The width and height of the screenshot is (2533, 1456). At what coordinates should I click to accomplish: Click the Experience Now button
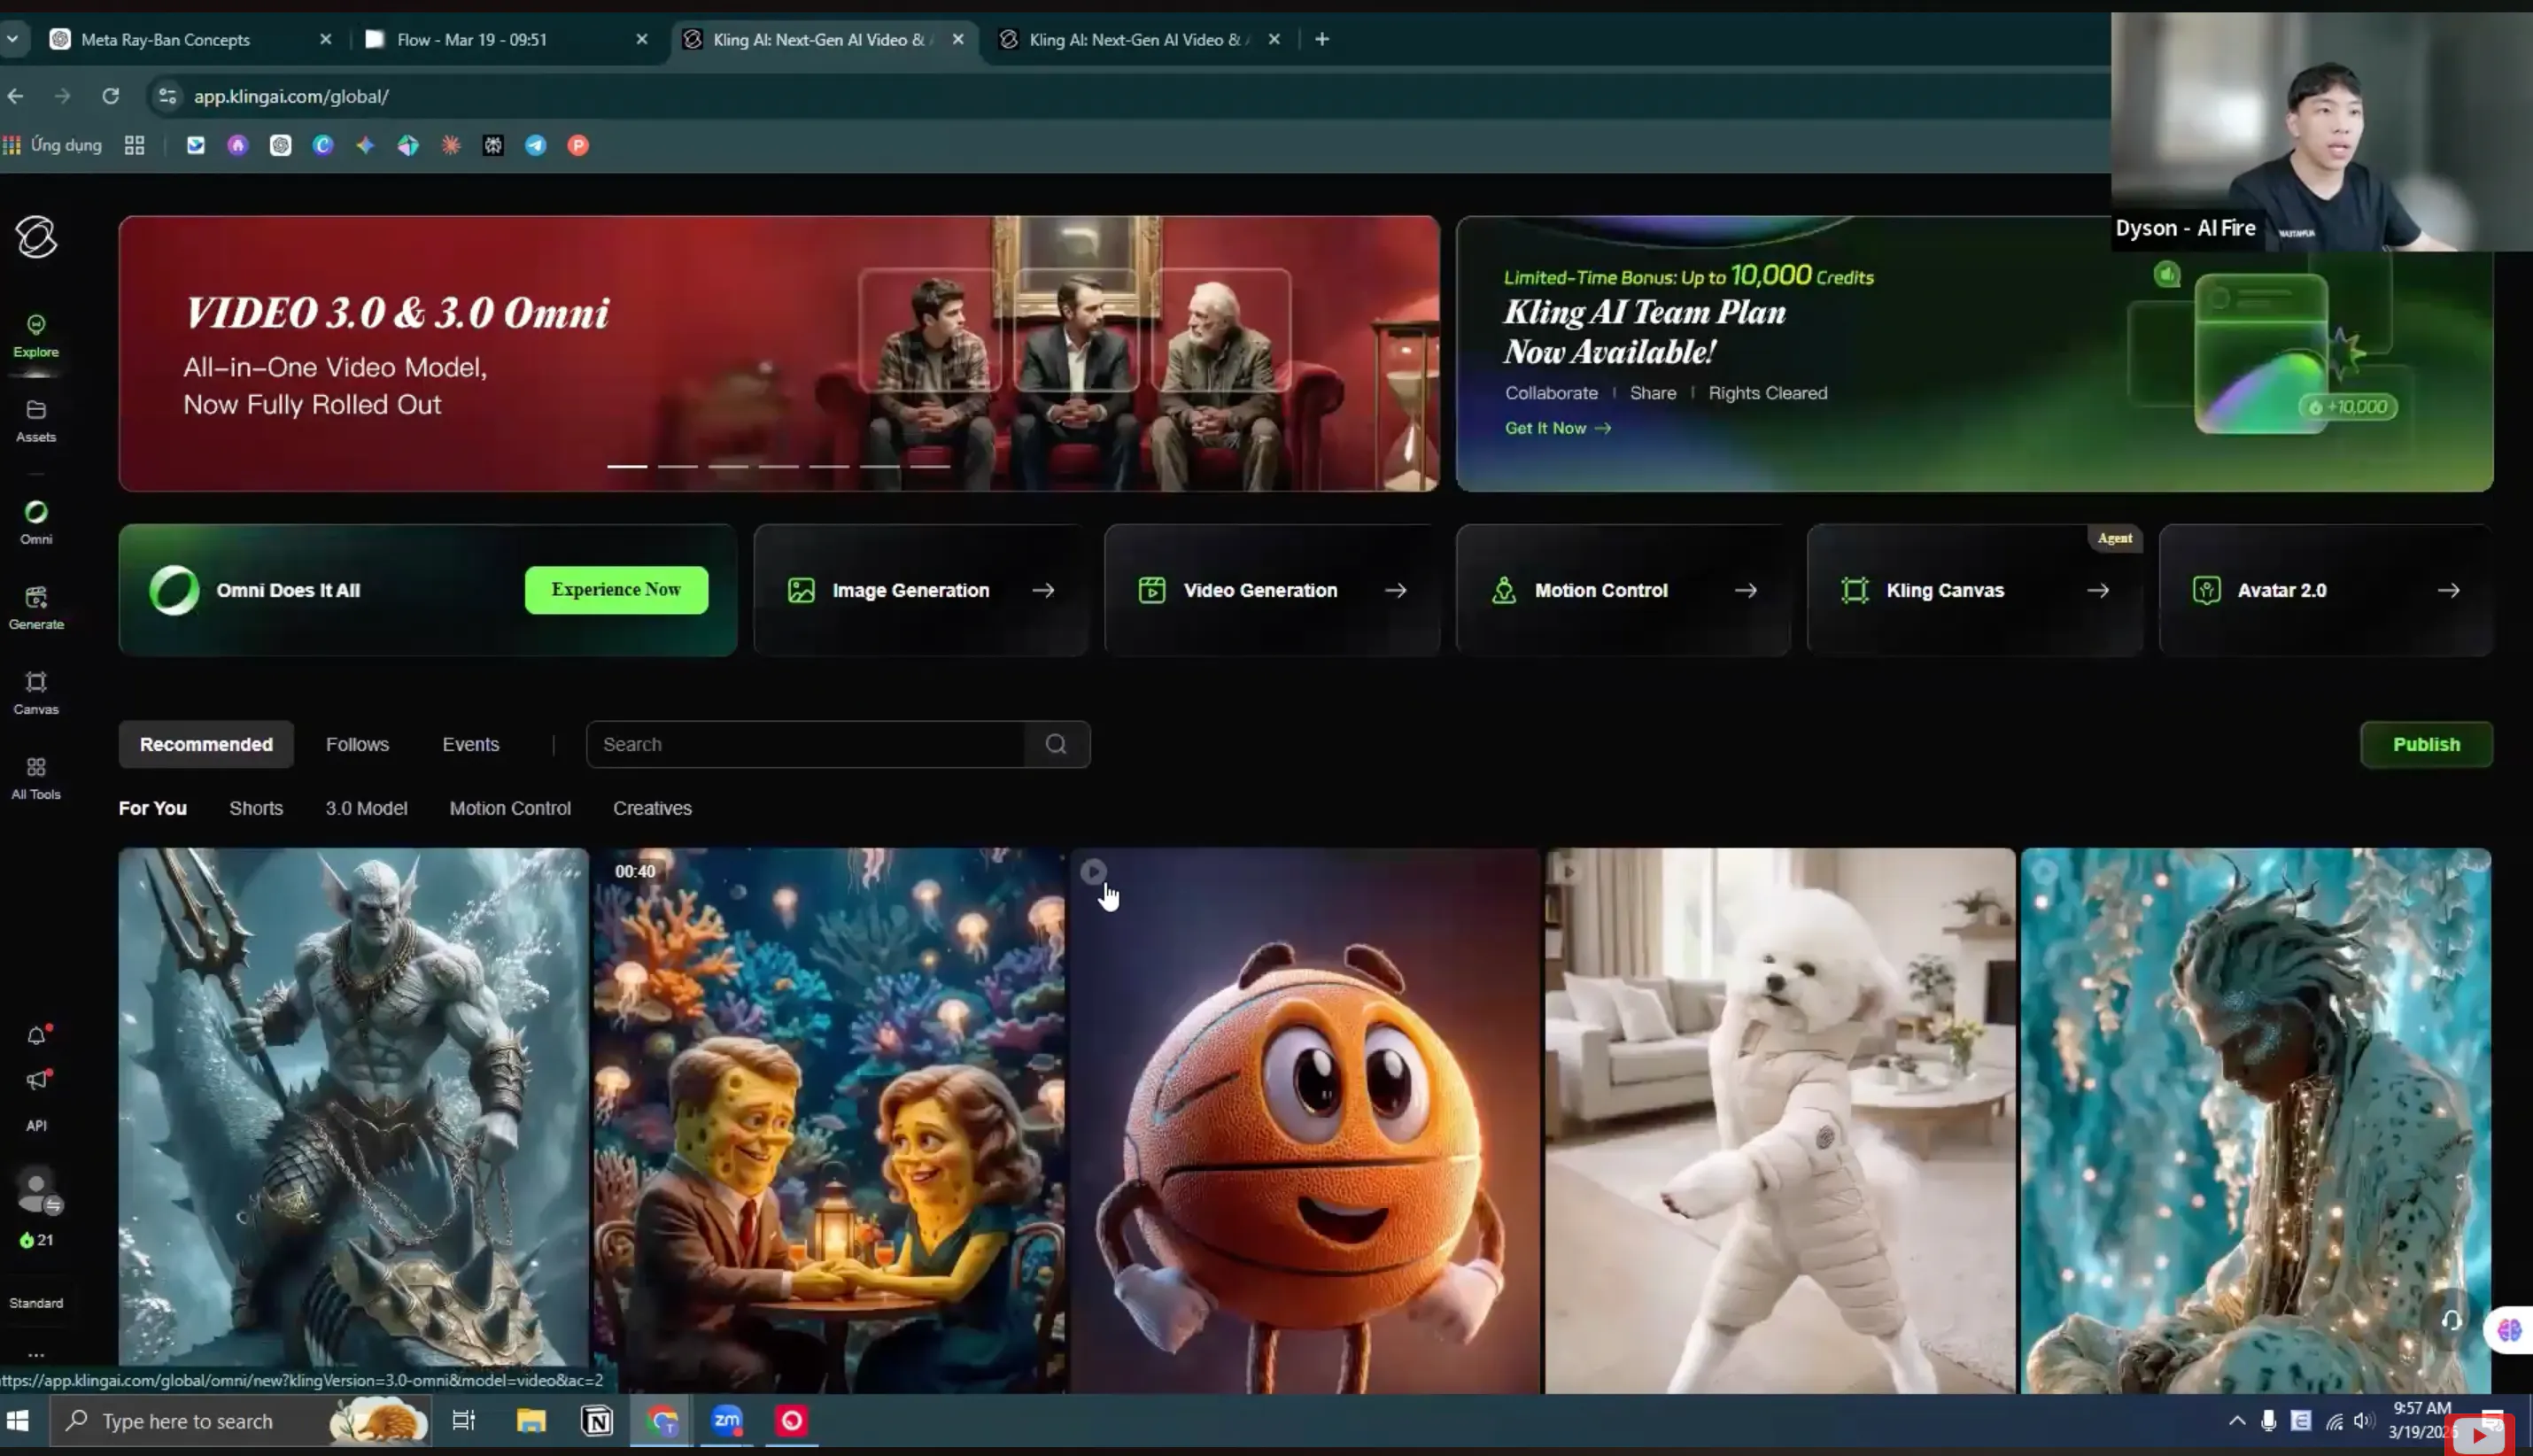coord(616,590)
